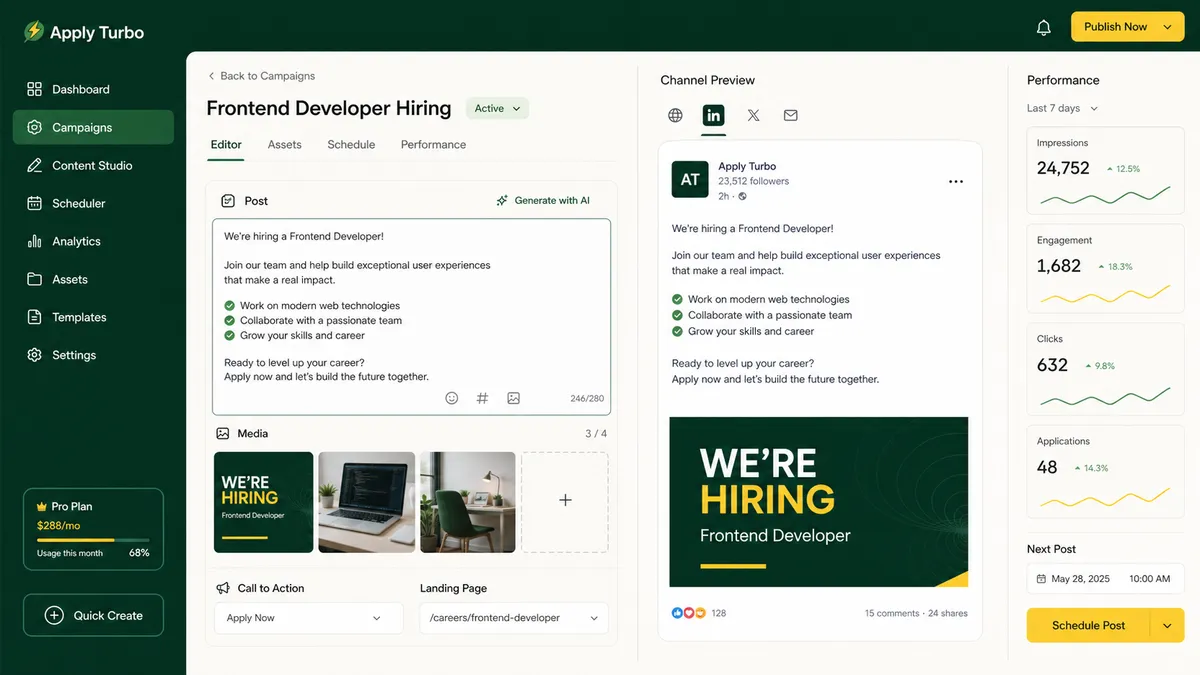Click the insert image icon in post editor

pos(513,398)
